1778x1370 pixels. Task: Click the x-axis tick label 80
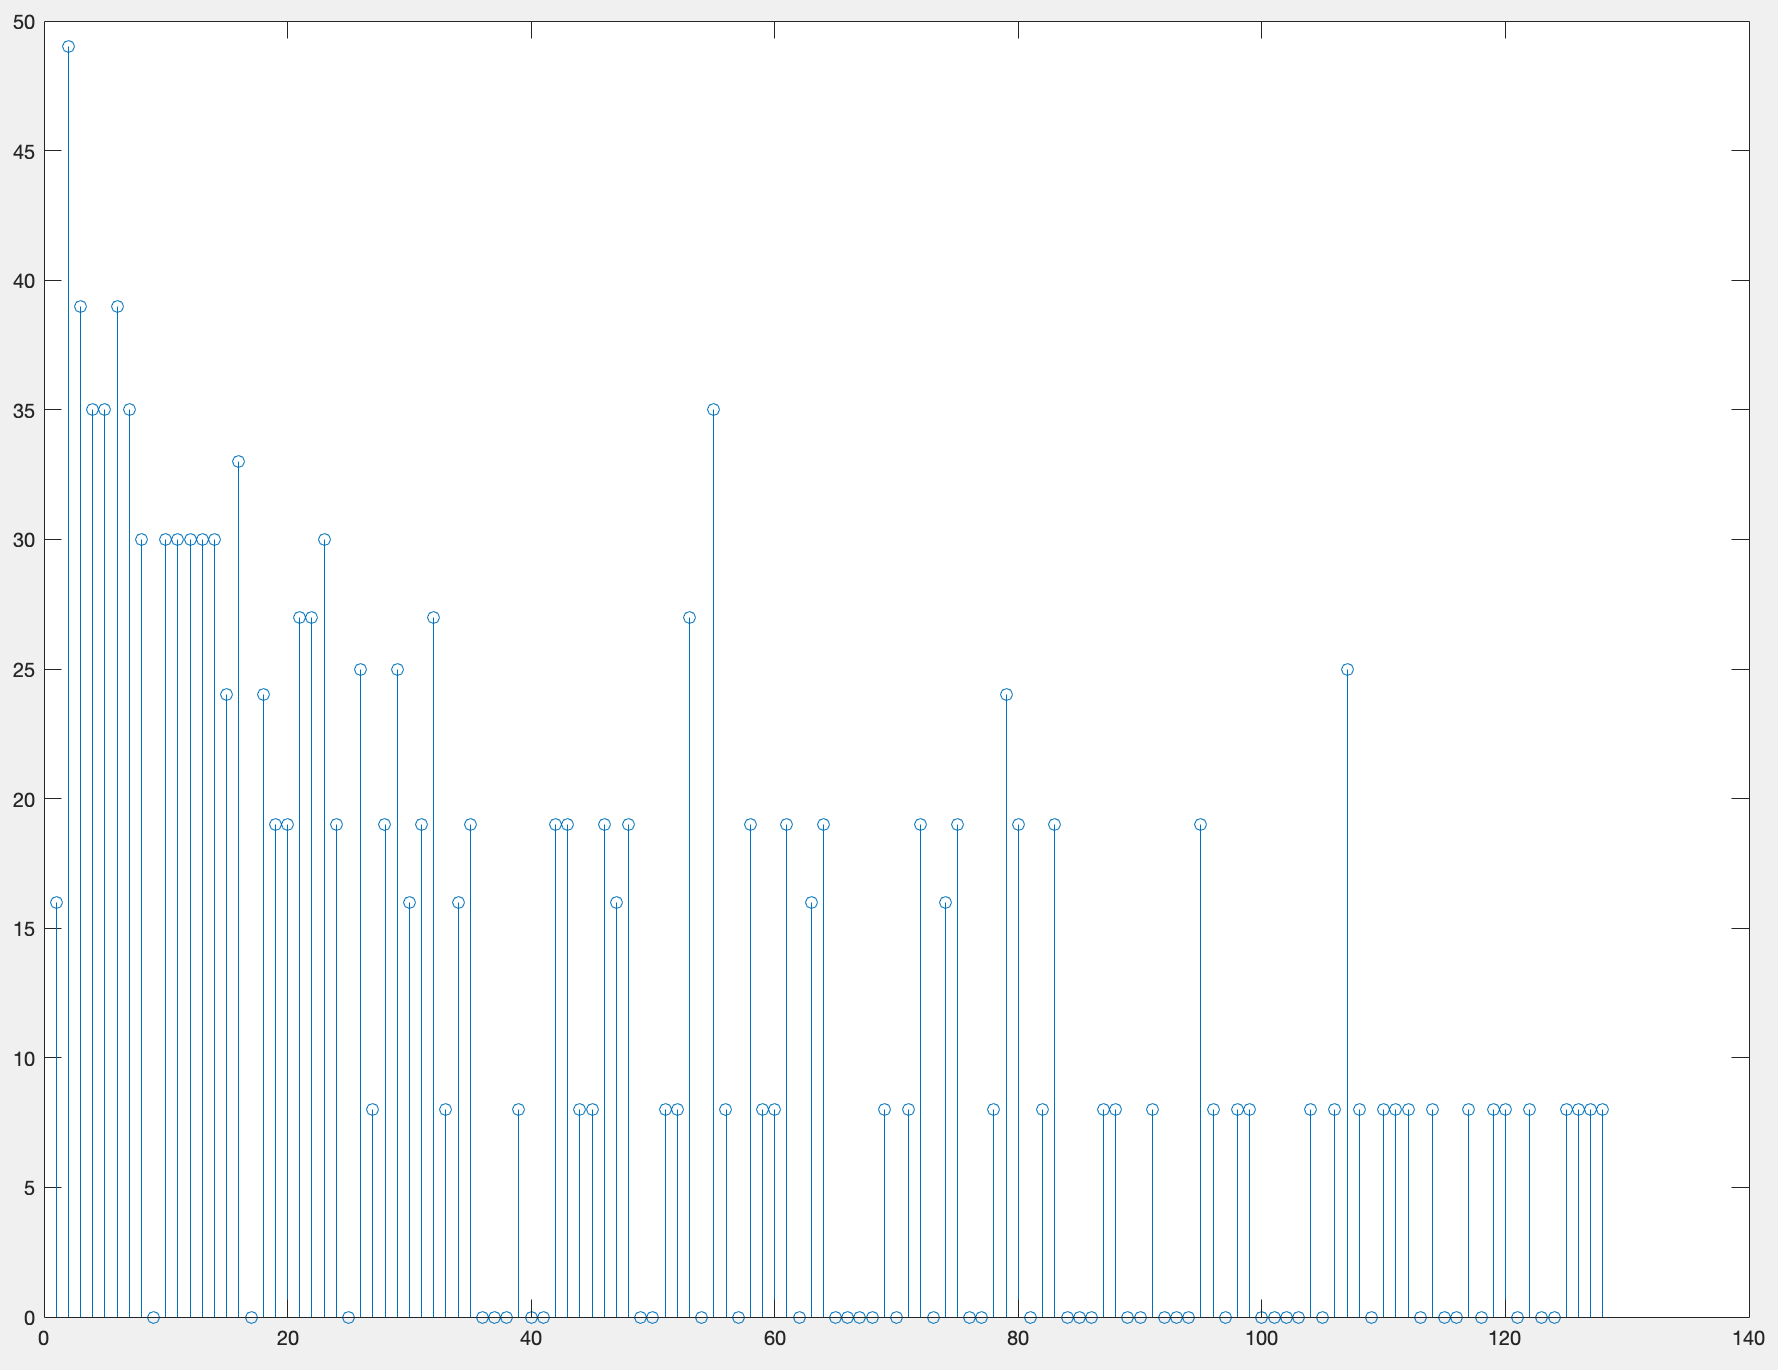click(x=1018, y=1339)
